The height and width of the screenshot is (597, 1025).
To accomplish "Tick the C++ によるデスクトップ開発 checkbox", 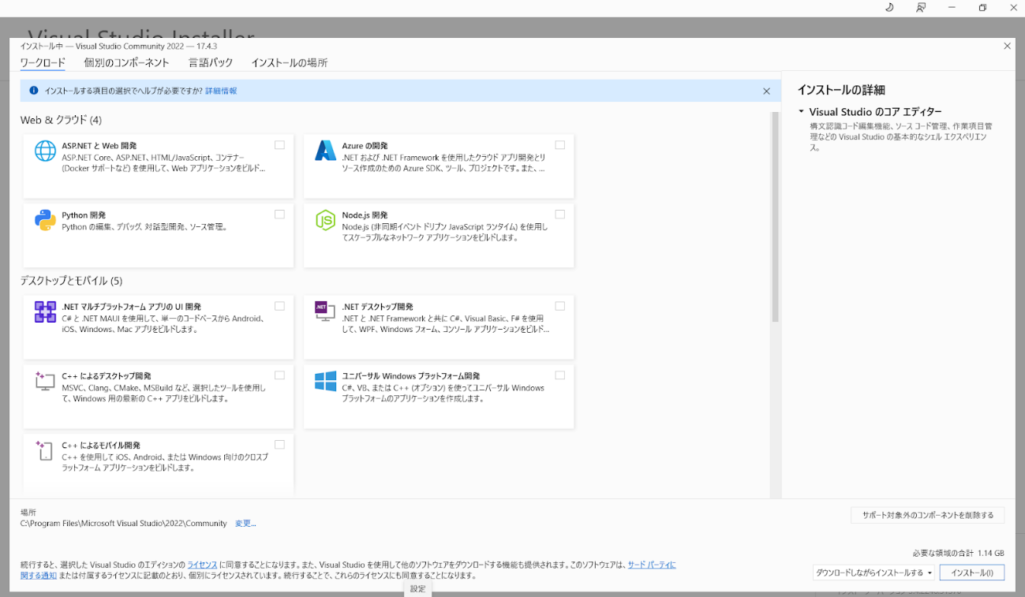I will pyautogui.click(x=280, y=375).
